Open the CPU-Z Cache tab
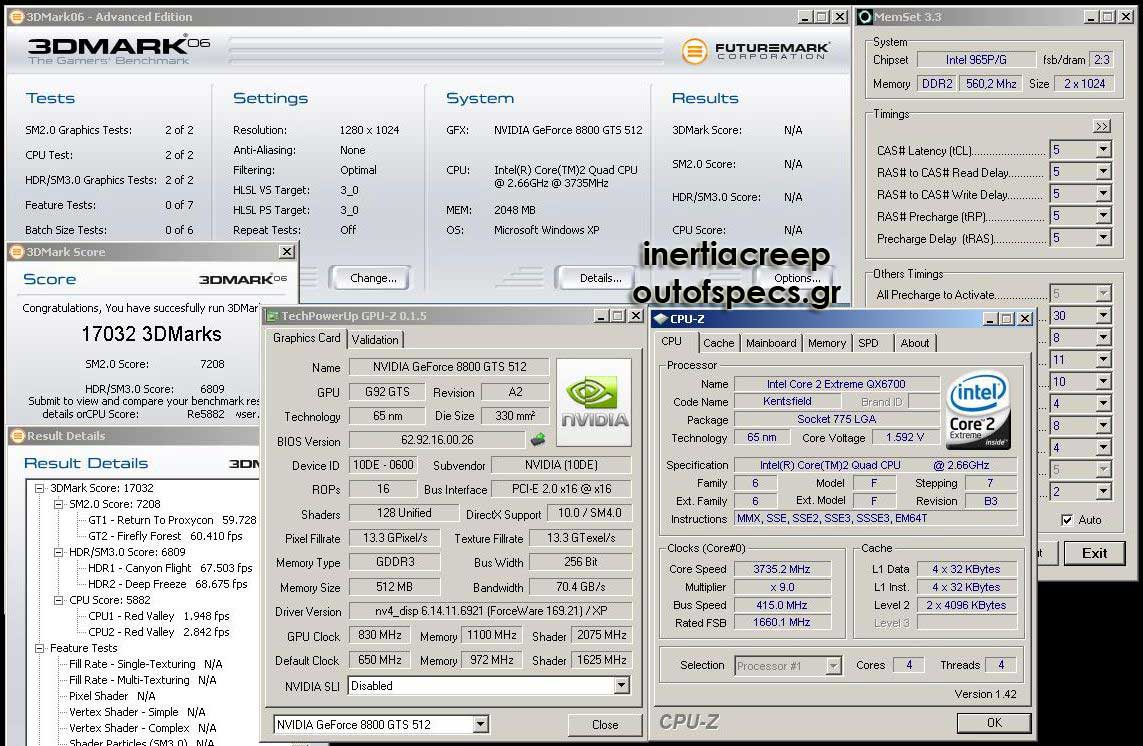1143x746 pixels. coord(719,343)
